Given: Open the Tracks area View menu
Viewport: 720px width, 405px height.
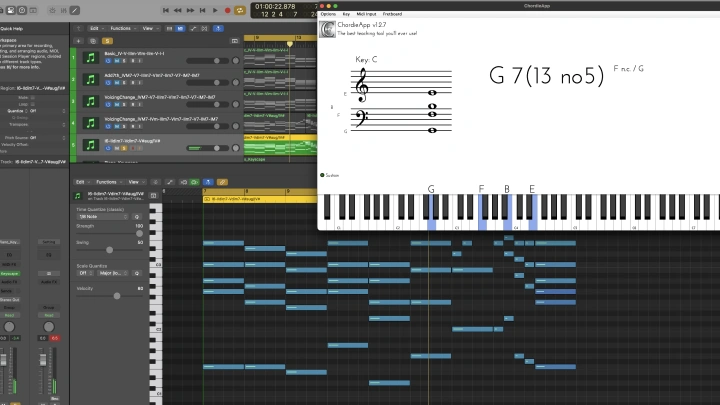Looking at the screenshot, I should coord(149,28).
